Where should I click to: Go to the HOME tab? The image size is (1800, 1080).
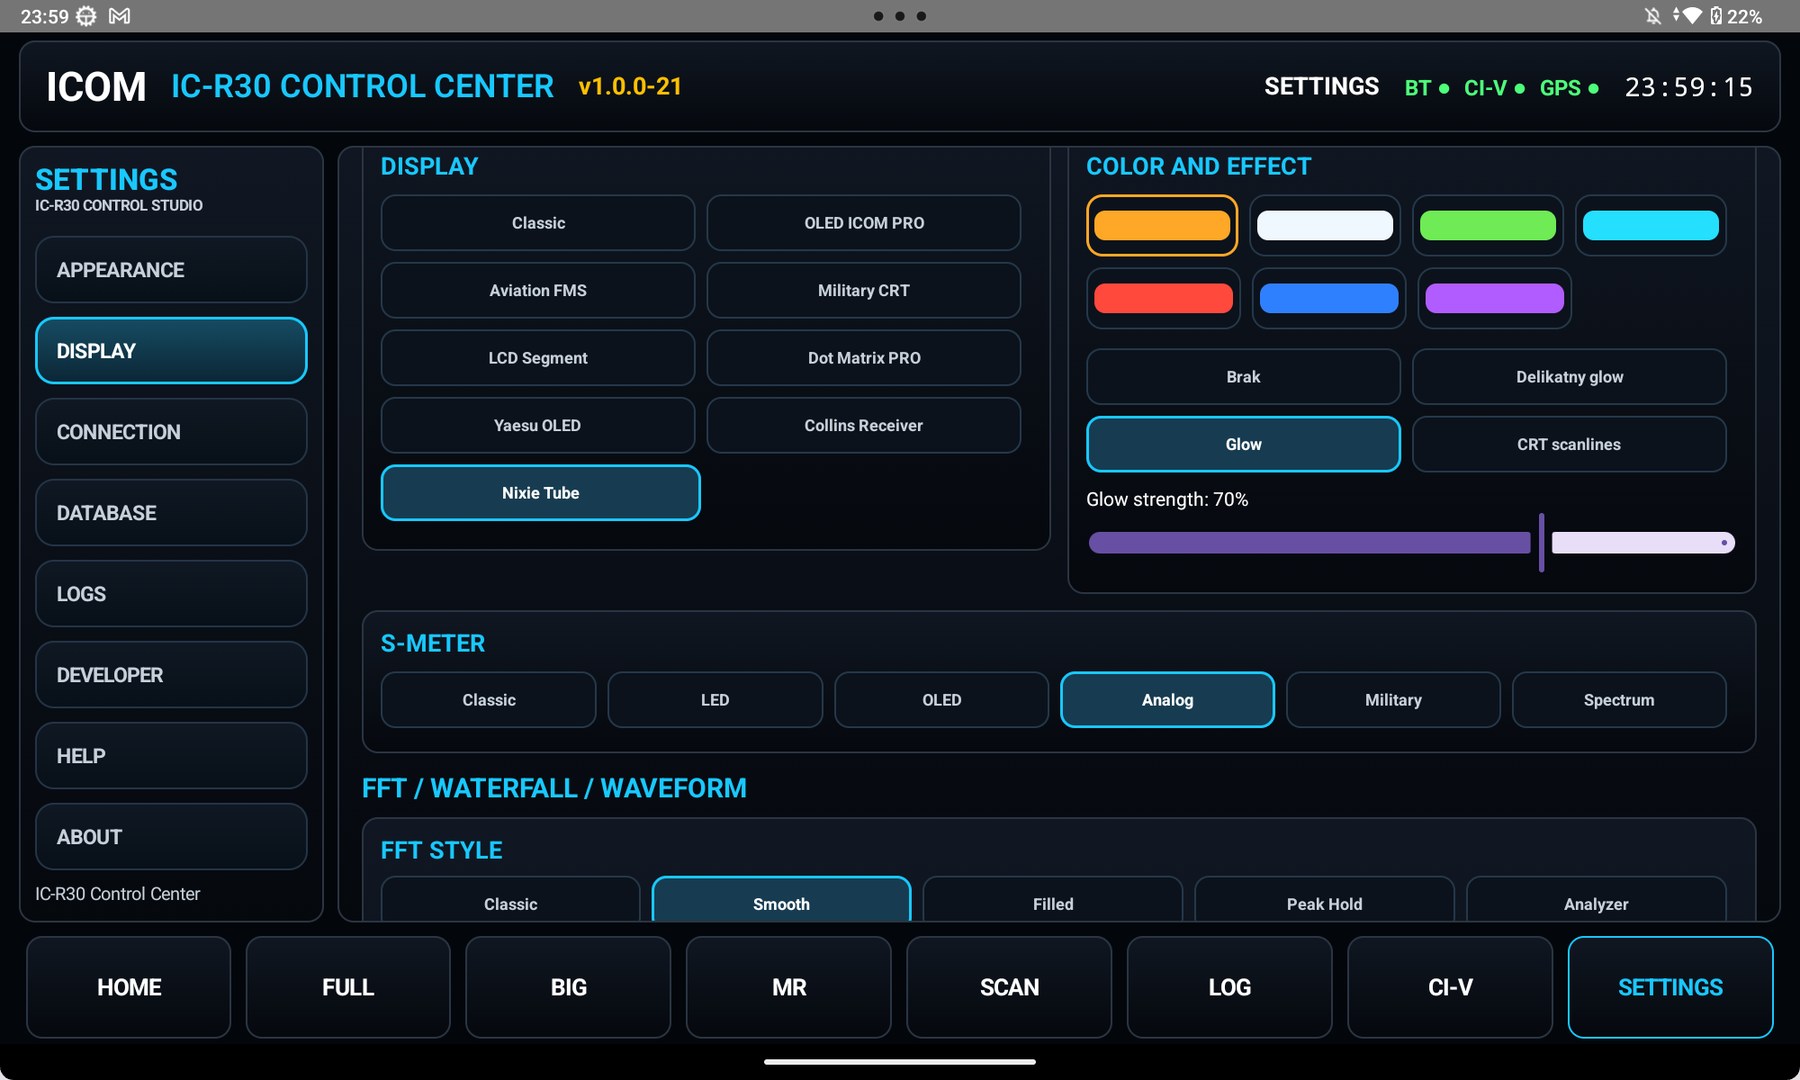point(129,987)
